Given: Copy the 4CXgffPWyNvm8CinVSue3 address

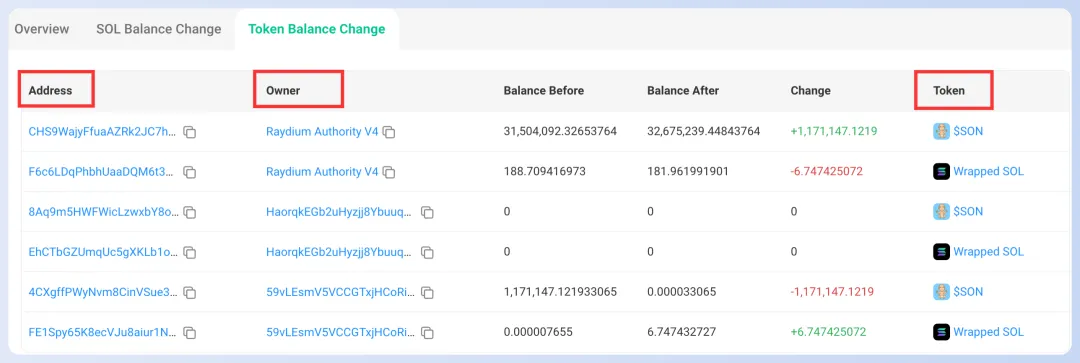Looking at the screenshot, I should click(189, 293).
